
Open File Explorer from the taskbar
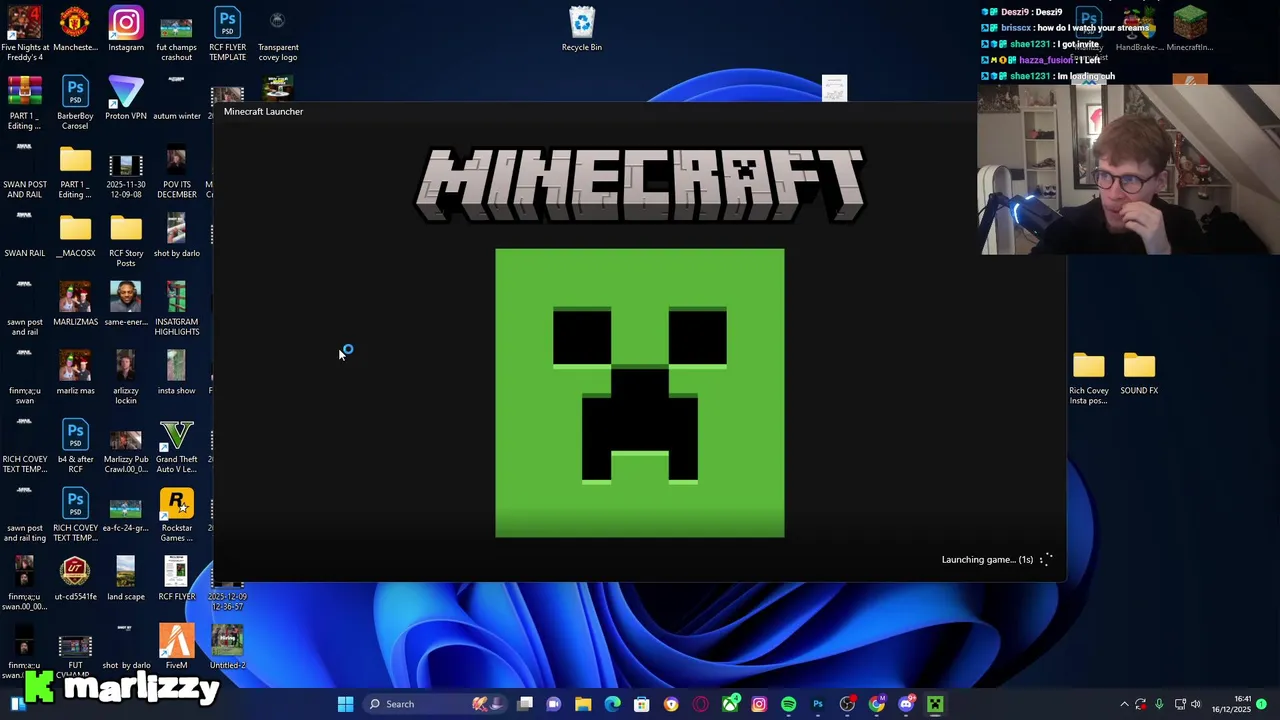coord(583,704)
